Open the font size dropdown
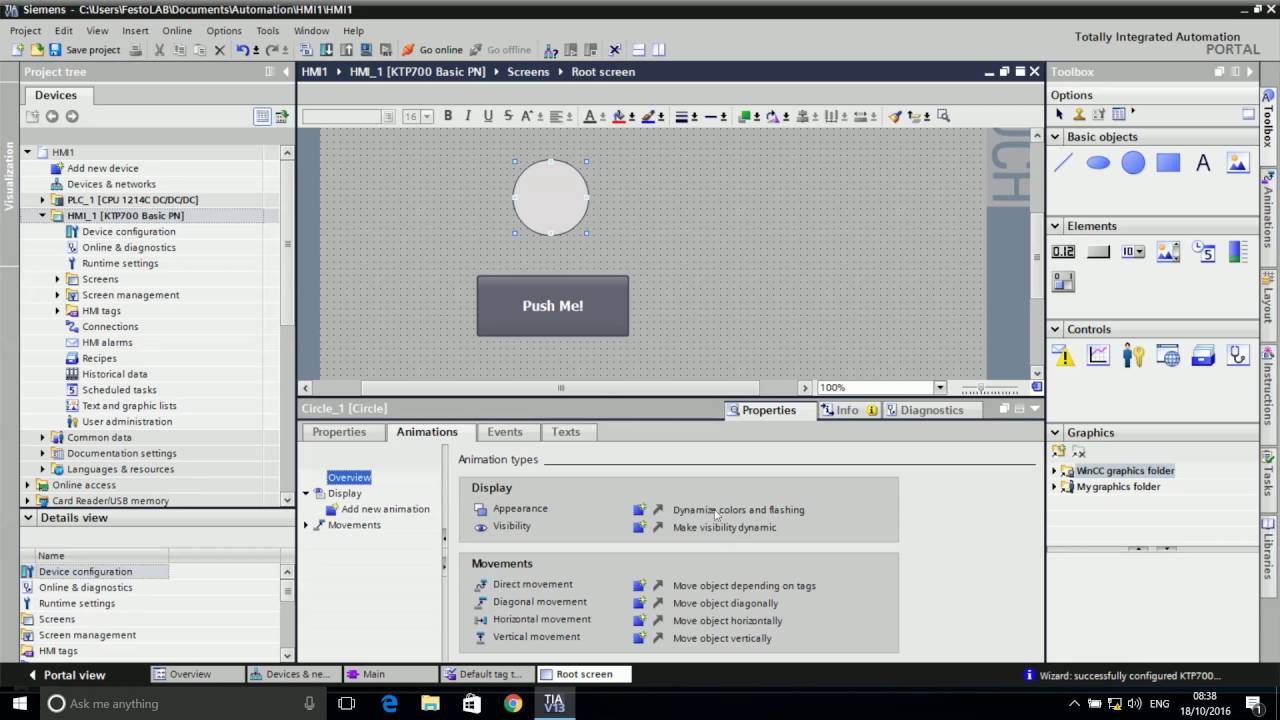The height and width of the screenshot is (720, 1280). (427, 117)
